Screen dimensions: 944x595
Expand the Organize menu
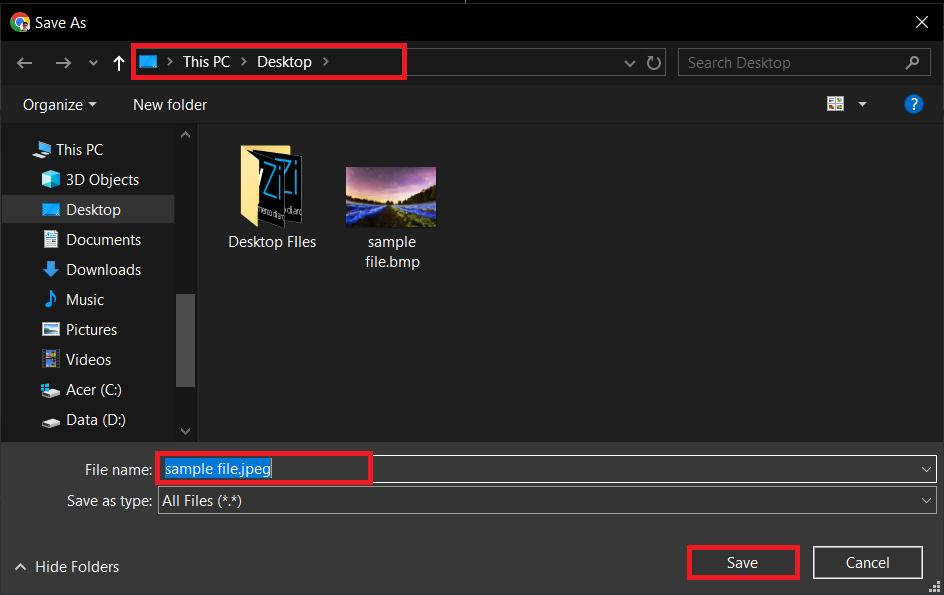coord(57,104)
